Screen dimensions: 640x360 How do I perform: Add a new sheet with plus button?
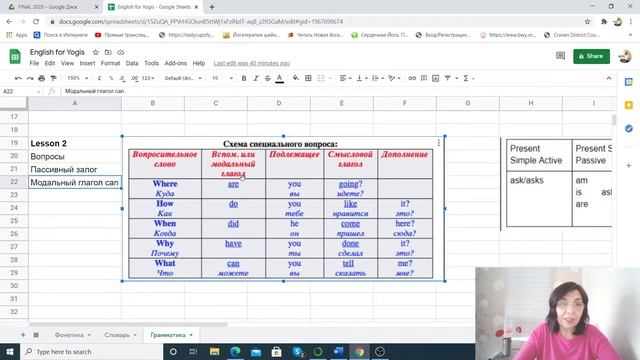23,335
